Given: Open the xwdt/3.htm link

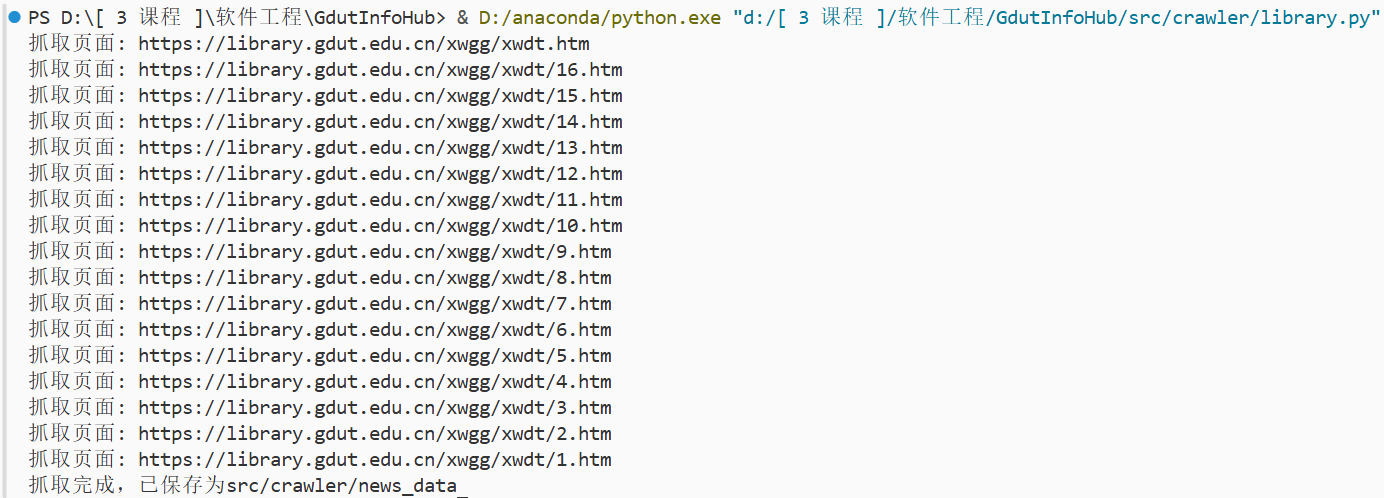Looking at the screenshot, I should point(374,408).
